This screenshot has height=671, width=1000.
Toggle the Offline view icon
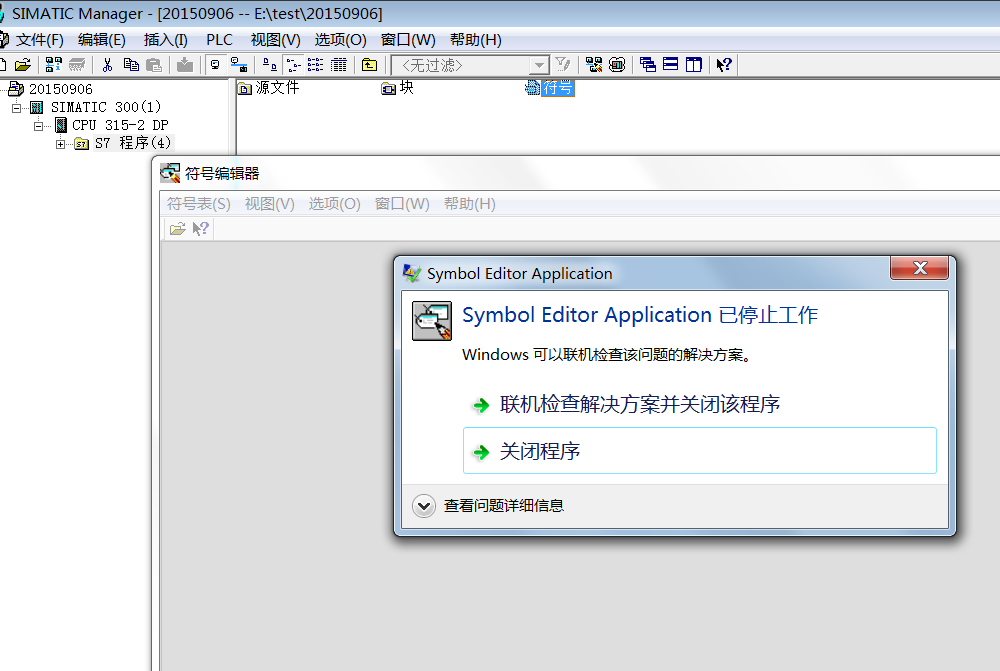pyautogui.click(x=239, y=64)
